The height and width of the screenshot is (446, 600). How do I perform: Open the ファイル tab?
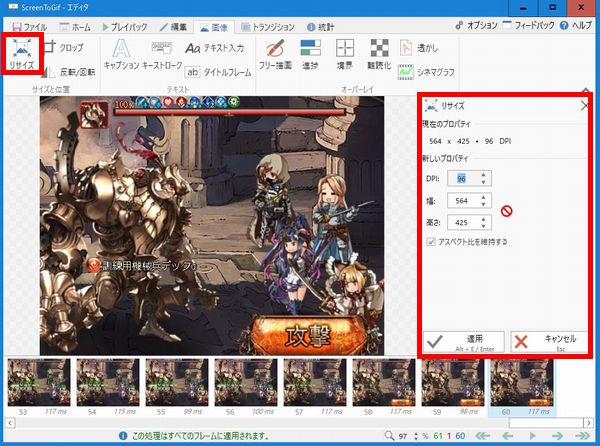[x=29, y=27]
